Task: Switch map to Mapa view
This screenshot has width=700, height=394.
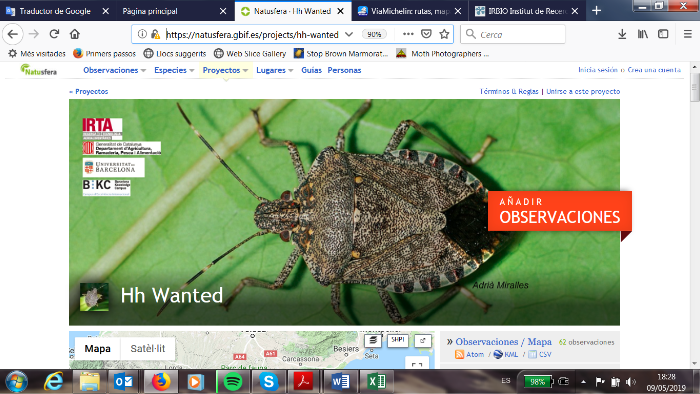Action: (97, 348)
